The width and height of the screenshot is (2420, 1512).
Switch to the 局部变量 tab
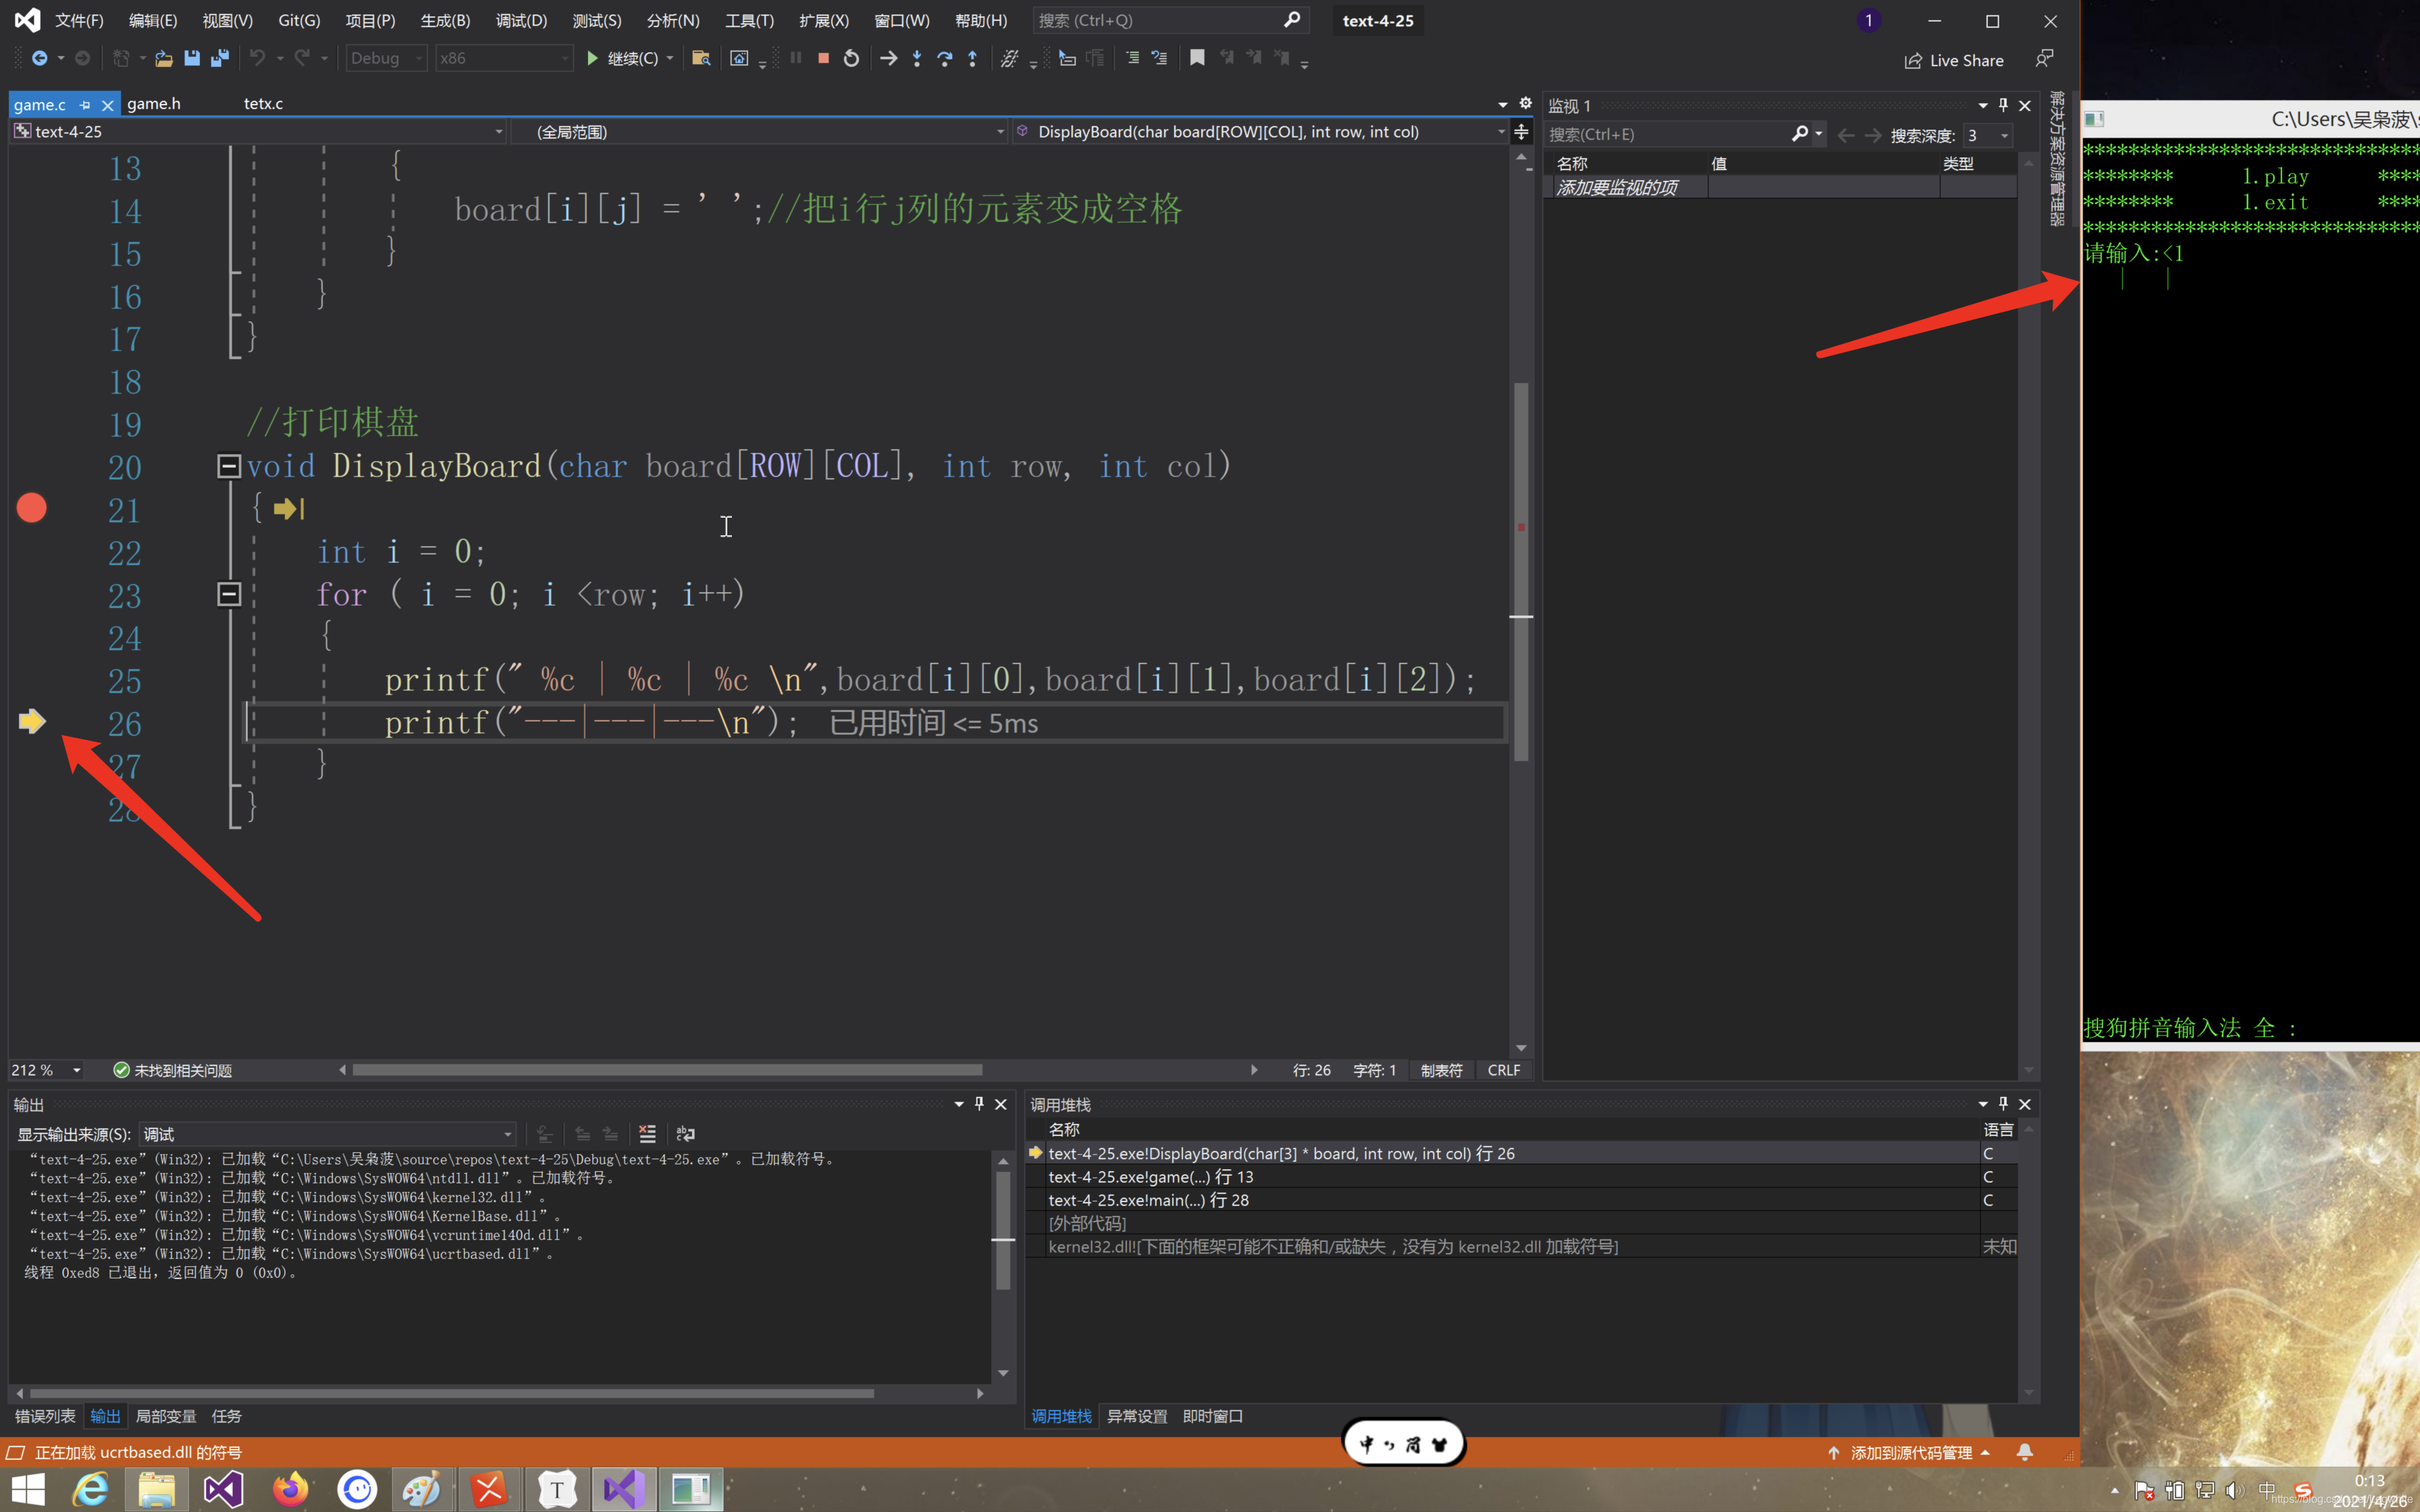point(166,1416)
